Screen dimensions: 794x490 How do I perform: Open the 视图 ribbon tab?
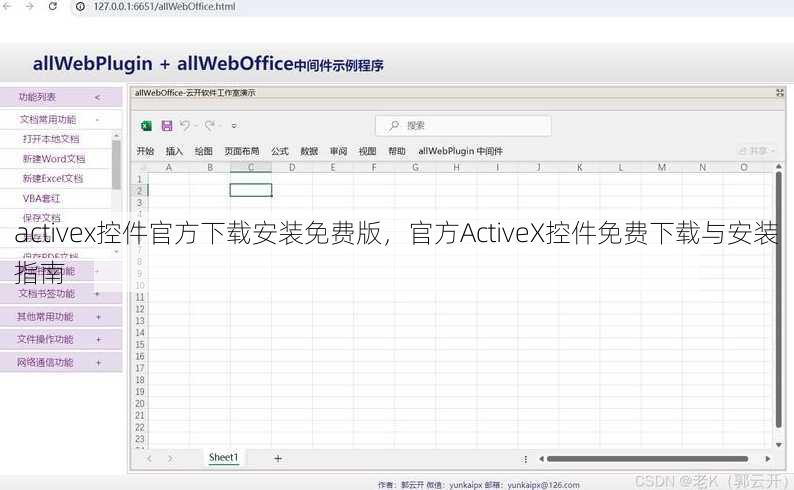367,151
